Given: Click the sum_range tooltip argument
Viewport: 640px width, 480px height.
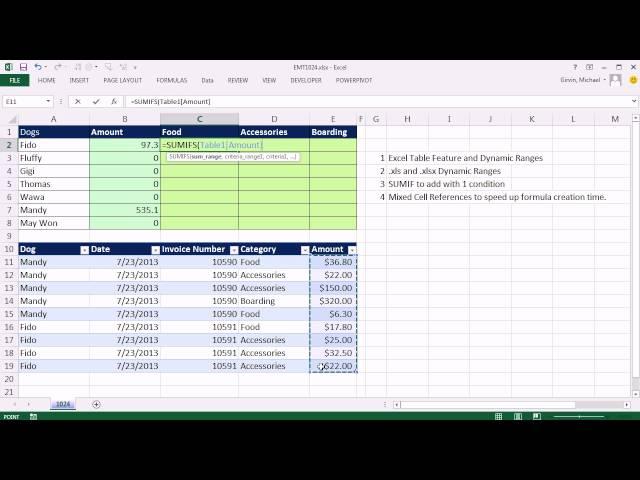Looking at the screenshot, I should click(x=207, y=156).
